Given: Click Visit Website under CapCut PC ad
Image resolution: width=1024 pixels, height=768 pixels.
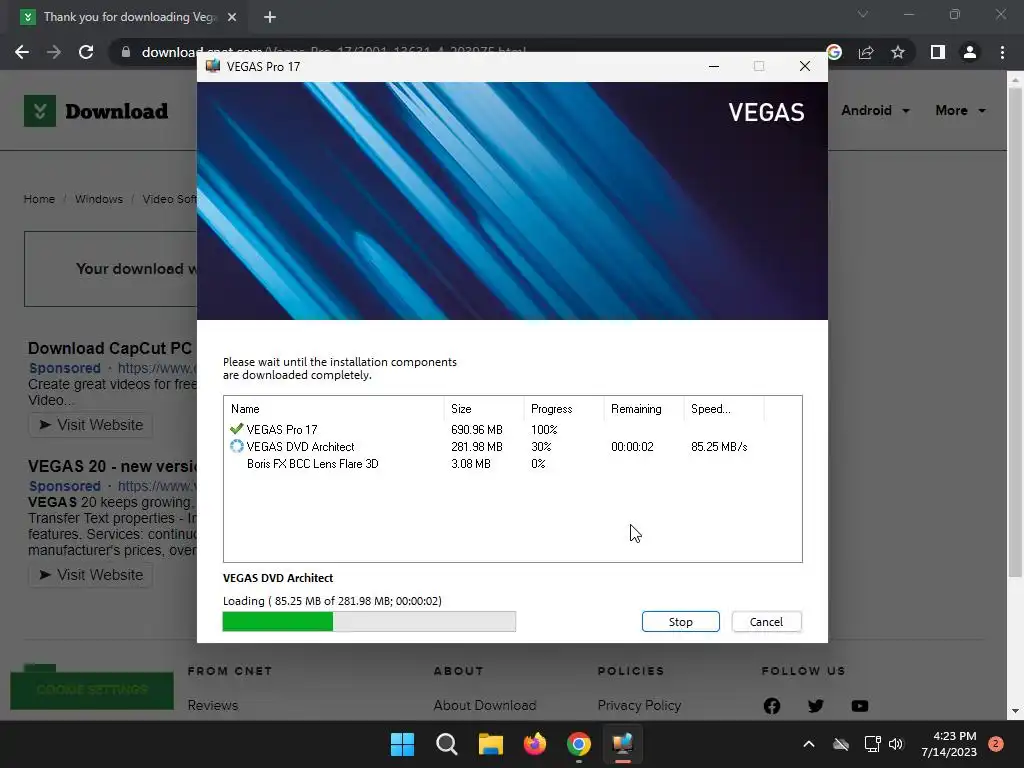Looking at the screenshot, I should coord(91,425).
